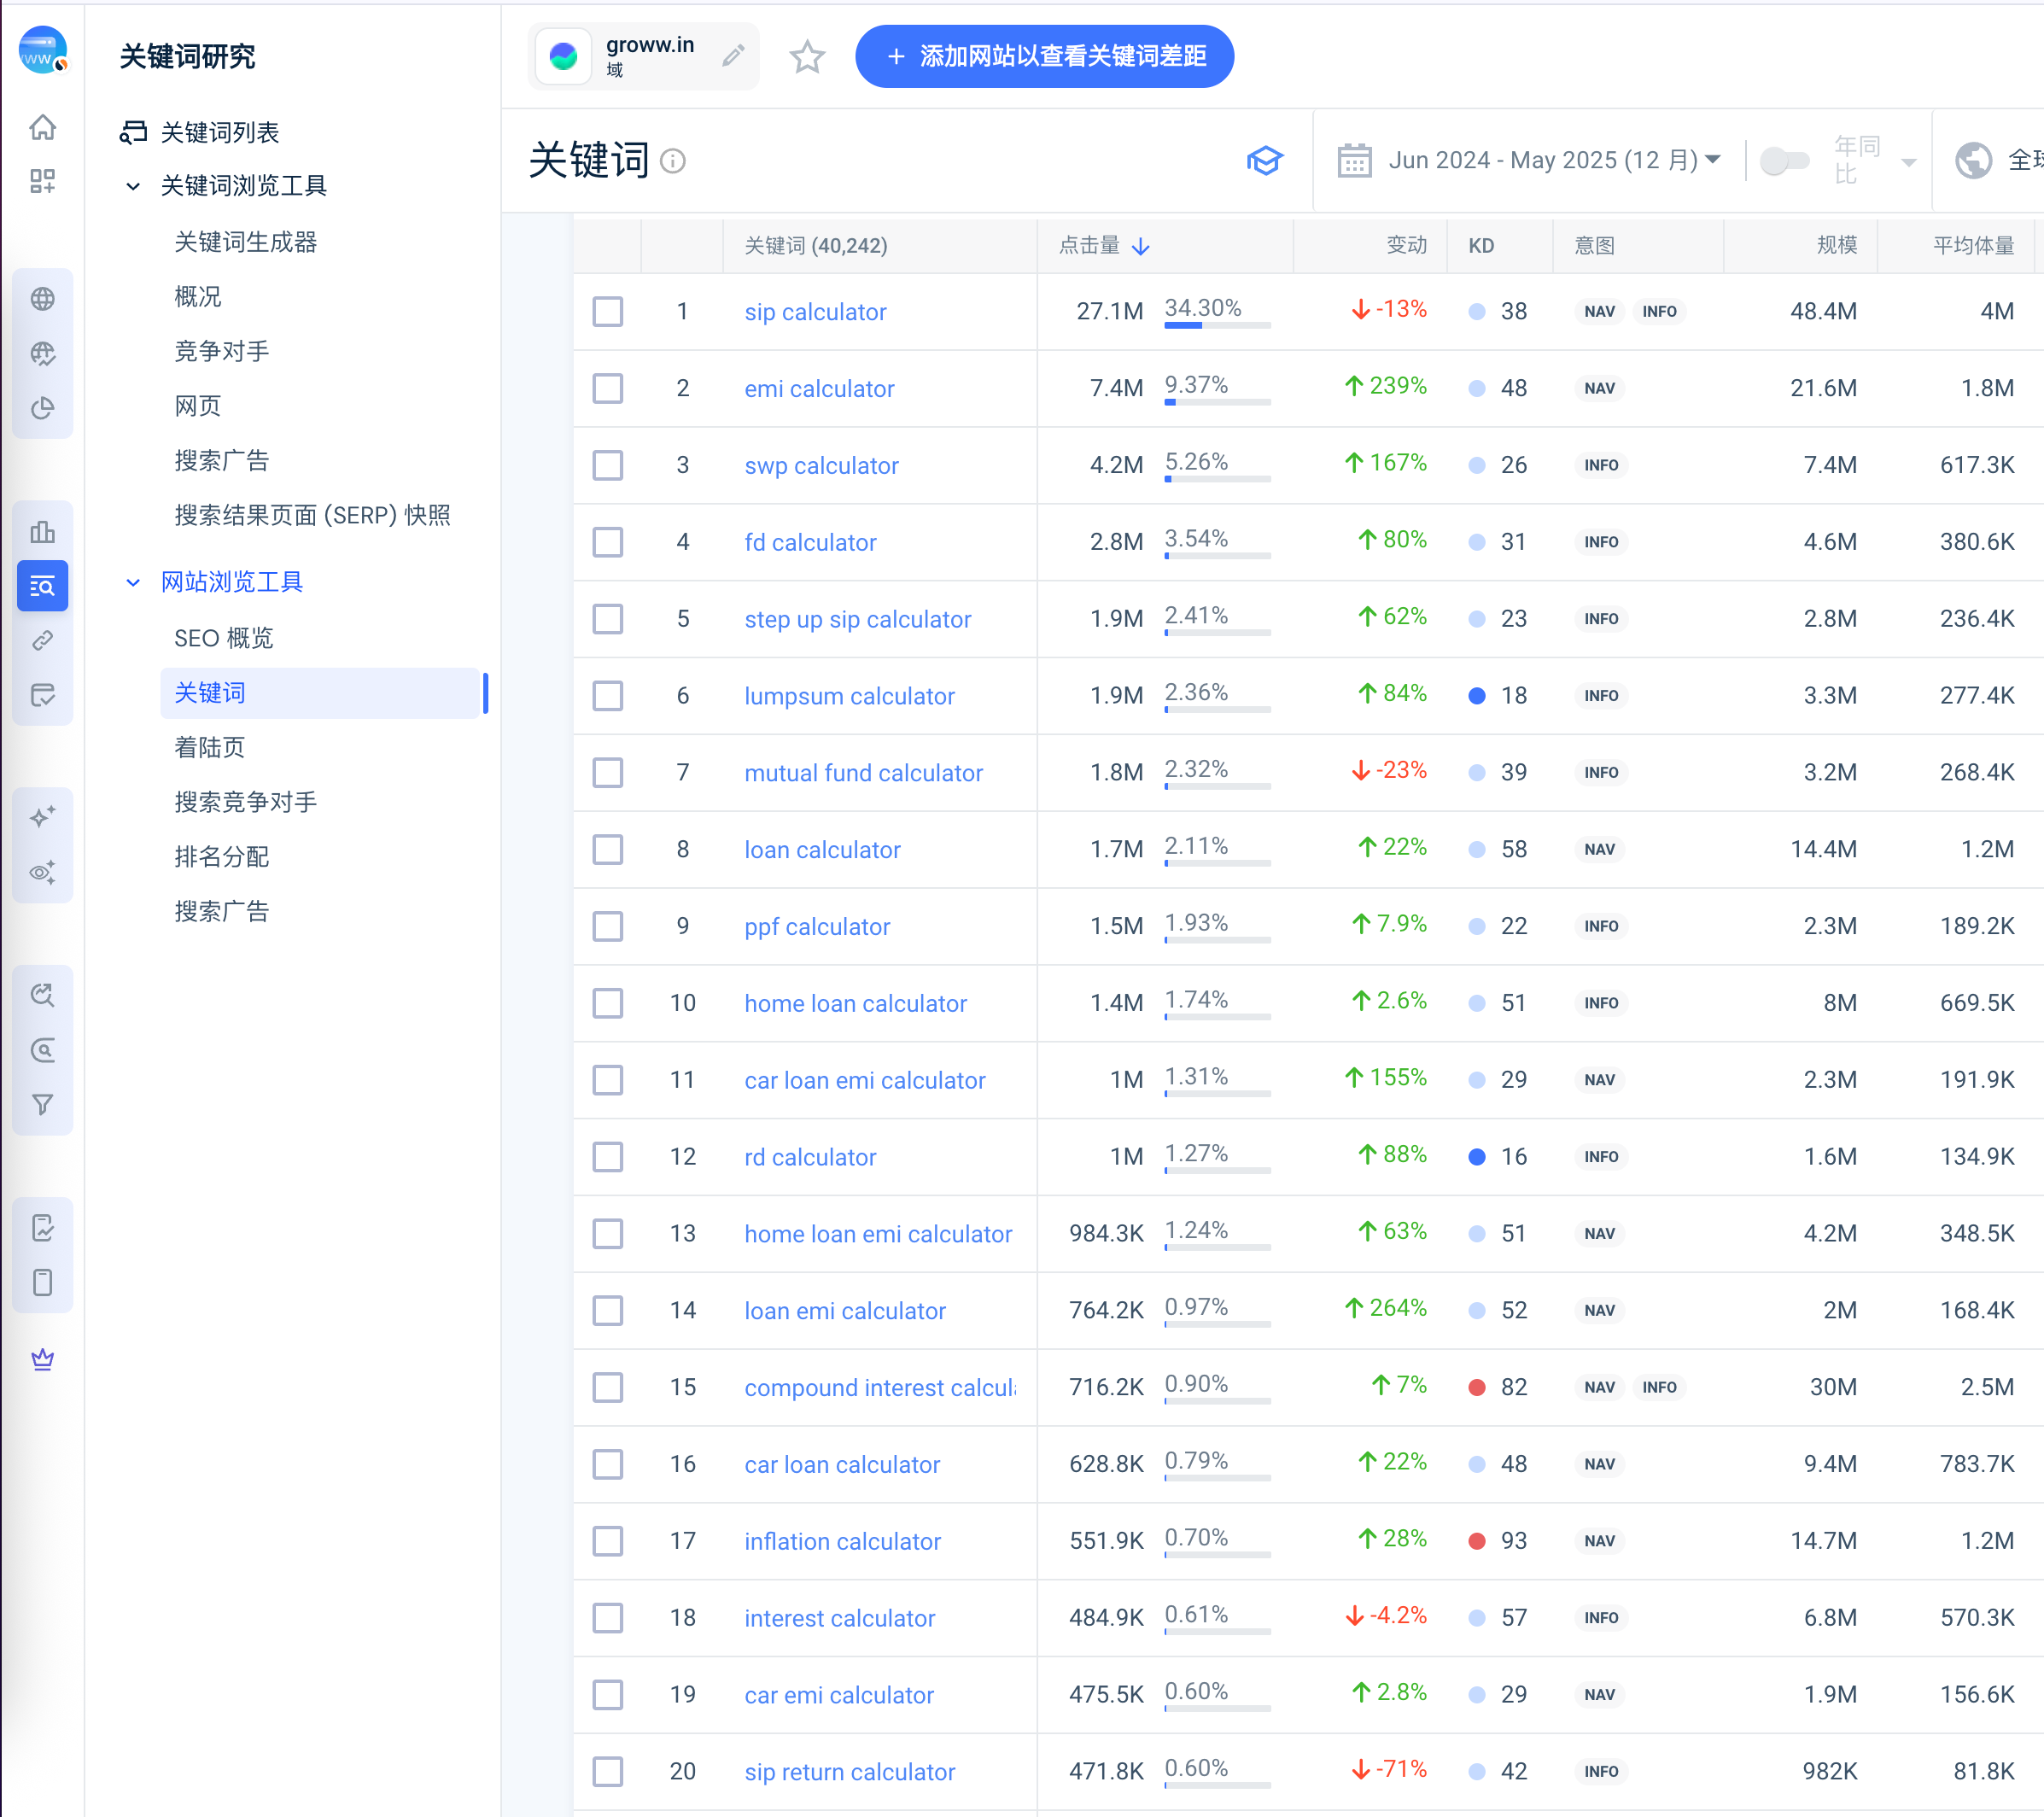Open the pie chart icon in rail
Image resolution: width=2044 pixels, height=1817 pixels.
click(x=42, y=408)
